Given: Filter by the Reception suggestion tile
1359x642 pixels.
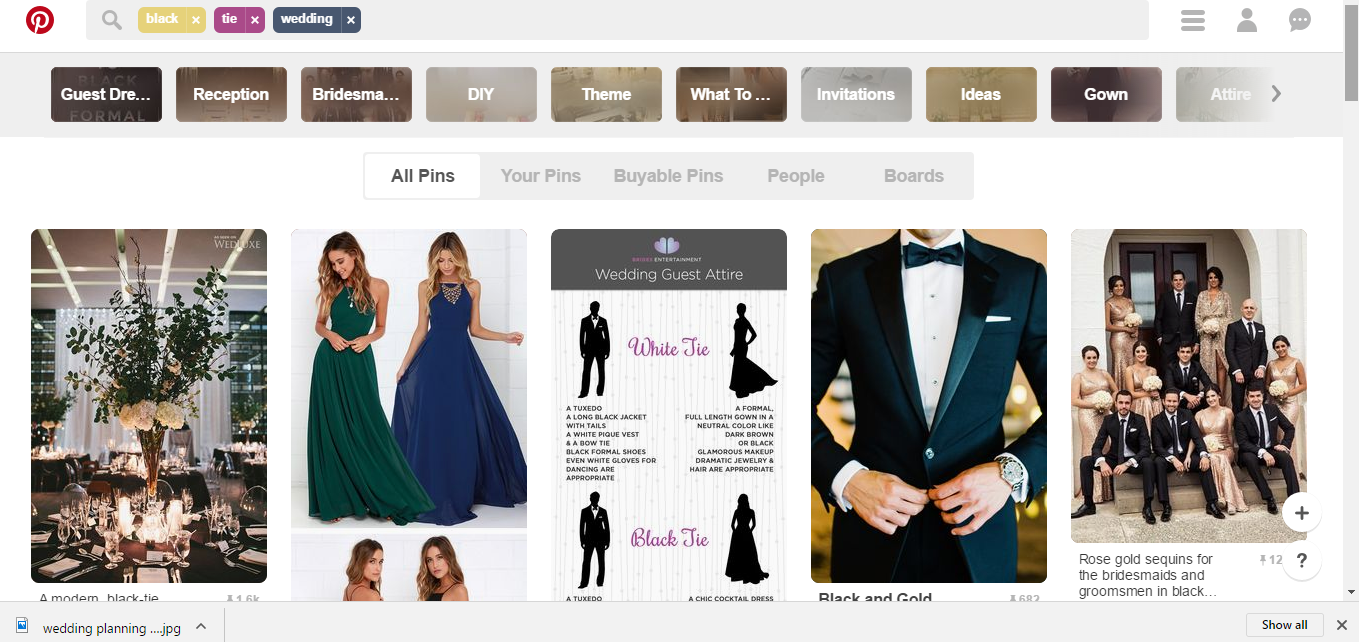Looking at the screenshot, I should [231, 95].
